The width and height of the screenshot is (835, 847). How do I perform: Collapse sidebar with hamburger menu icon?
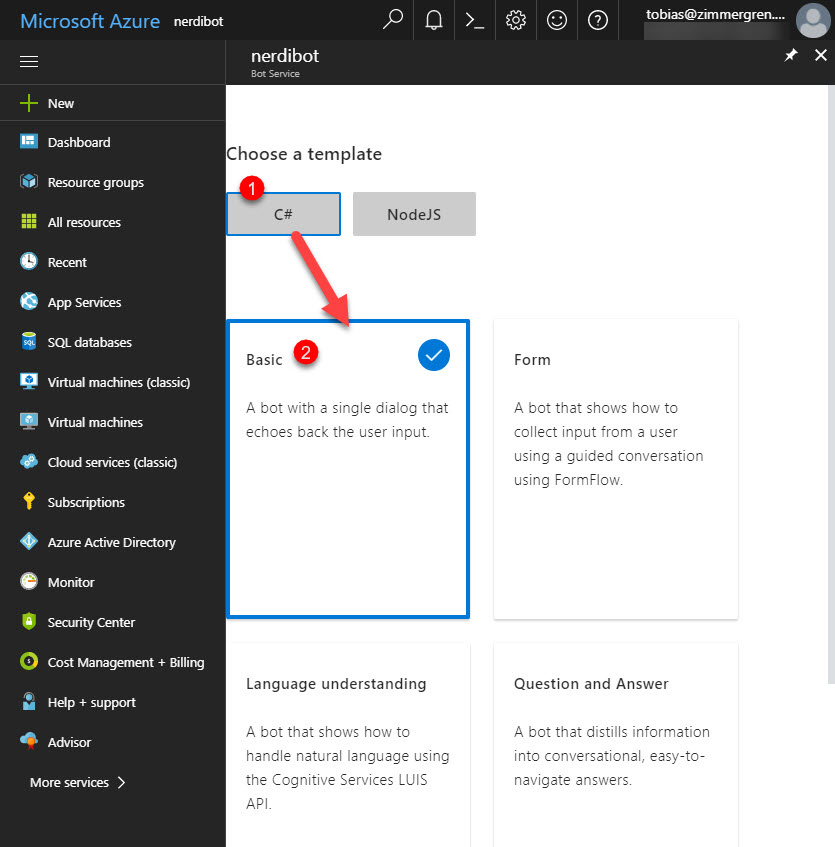(29, 62)
